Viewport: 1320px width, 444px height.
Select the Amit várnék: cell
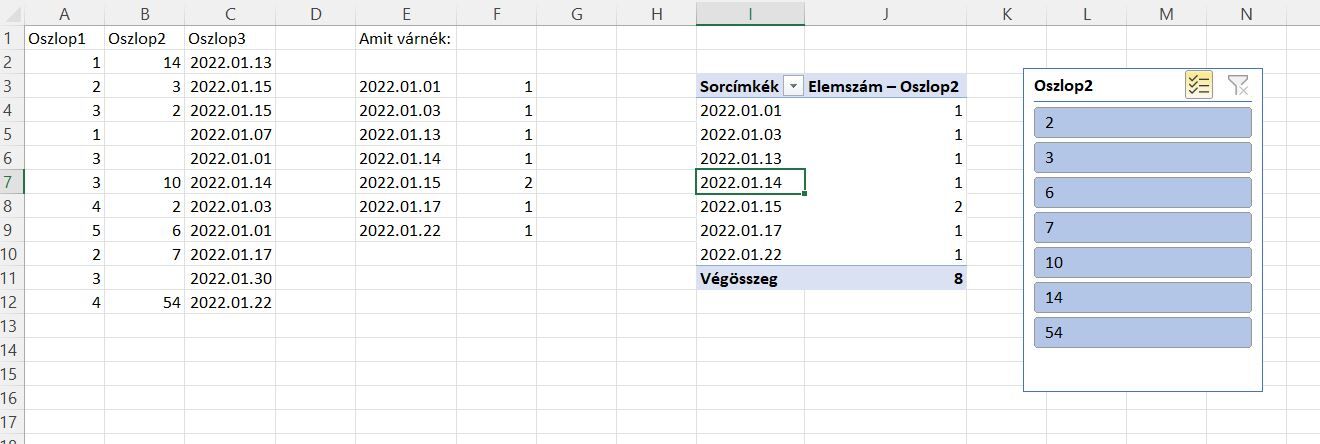405,38
